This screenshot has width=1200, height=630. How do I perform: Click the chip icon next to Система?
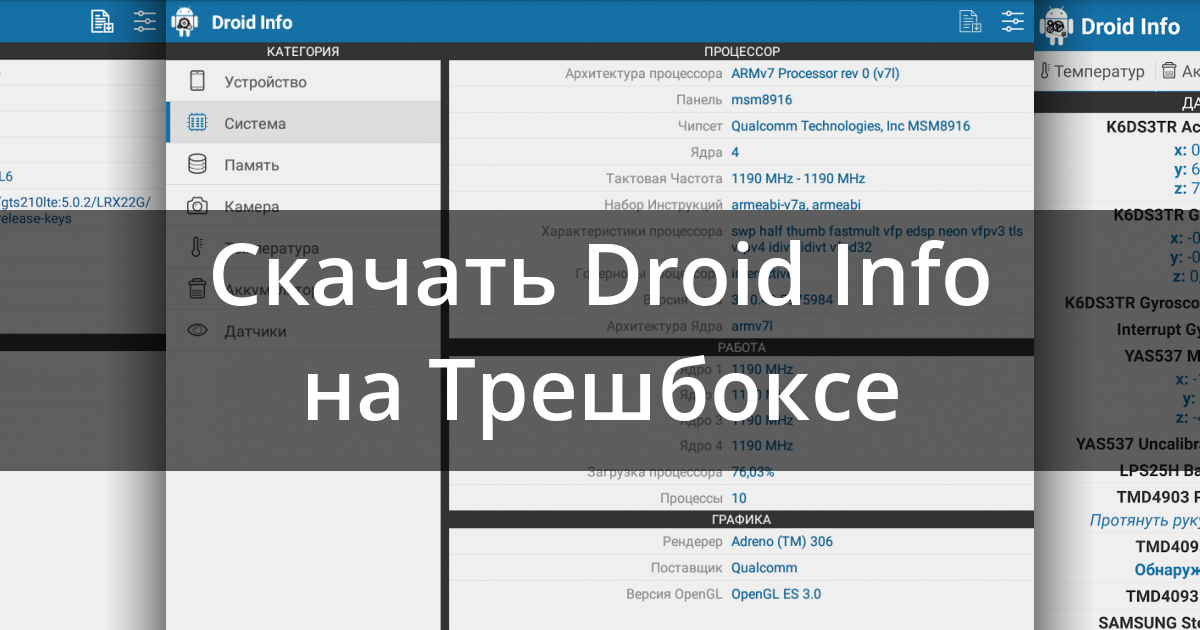(x=198, y=123)
